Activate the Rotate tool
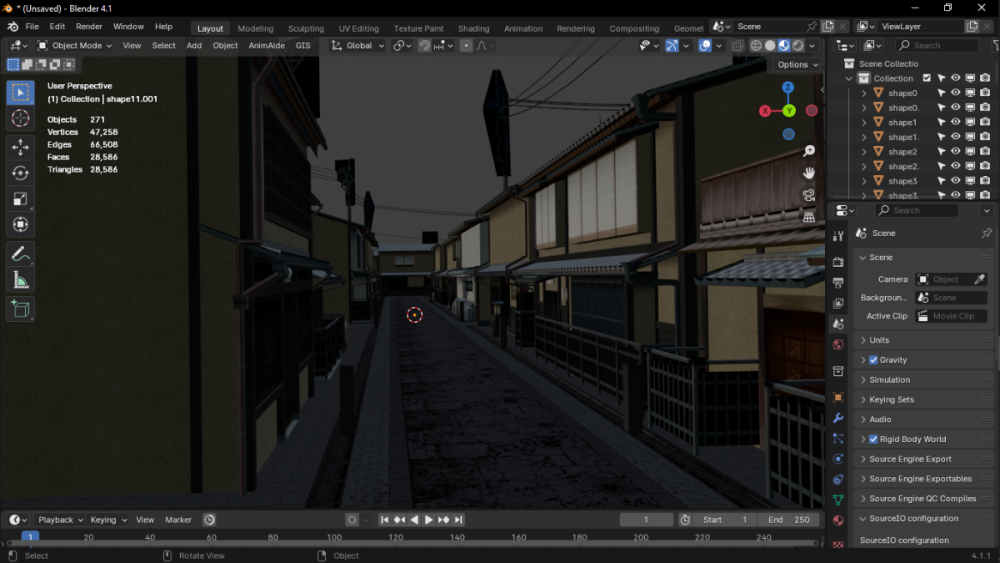This screenshot has width=1000, height=563. [x=20, y=173]
